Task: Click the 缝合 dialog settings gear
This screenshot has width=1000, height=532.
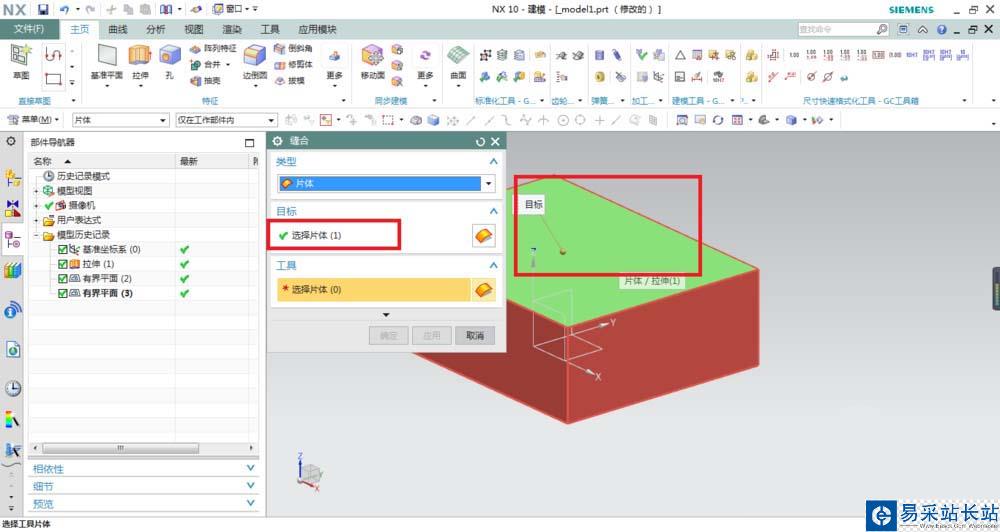Action: [x=277, y=141]
